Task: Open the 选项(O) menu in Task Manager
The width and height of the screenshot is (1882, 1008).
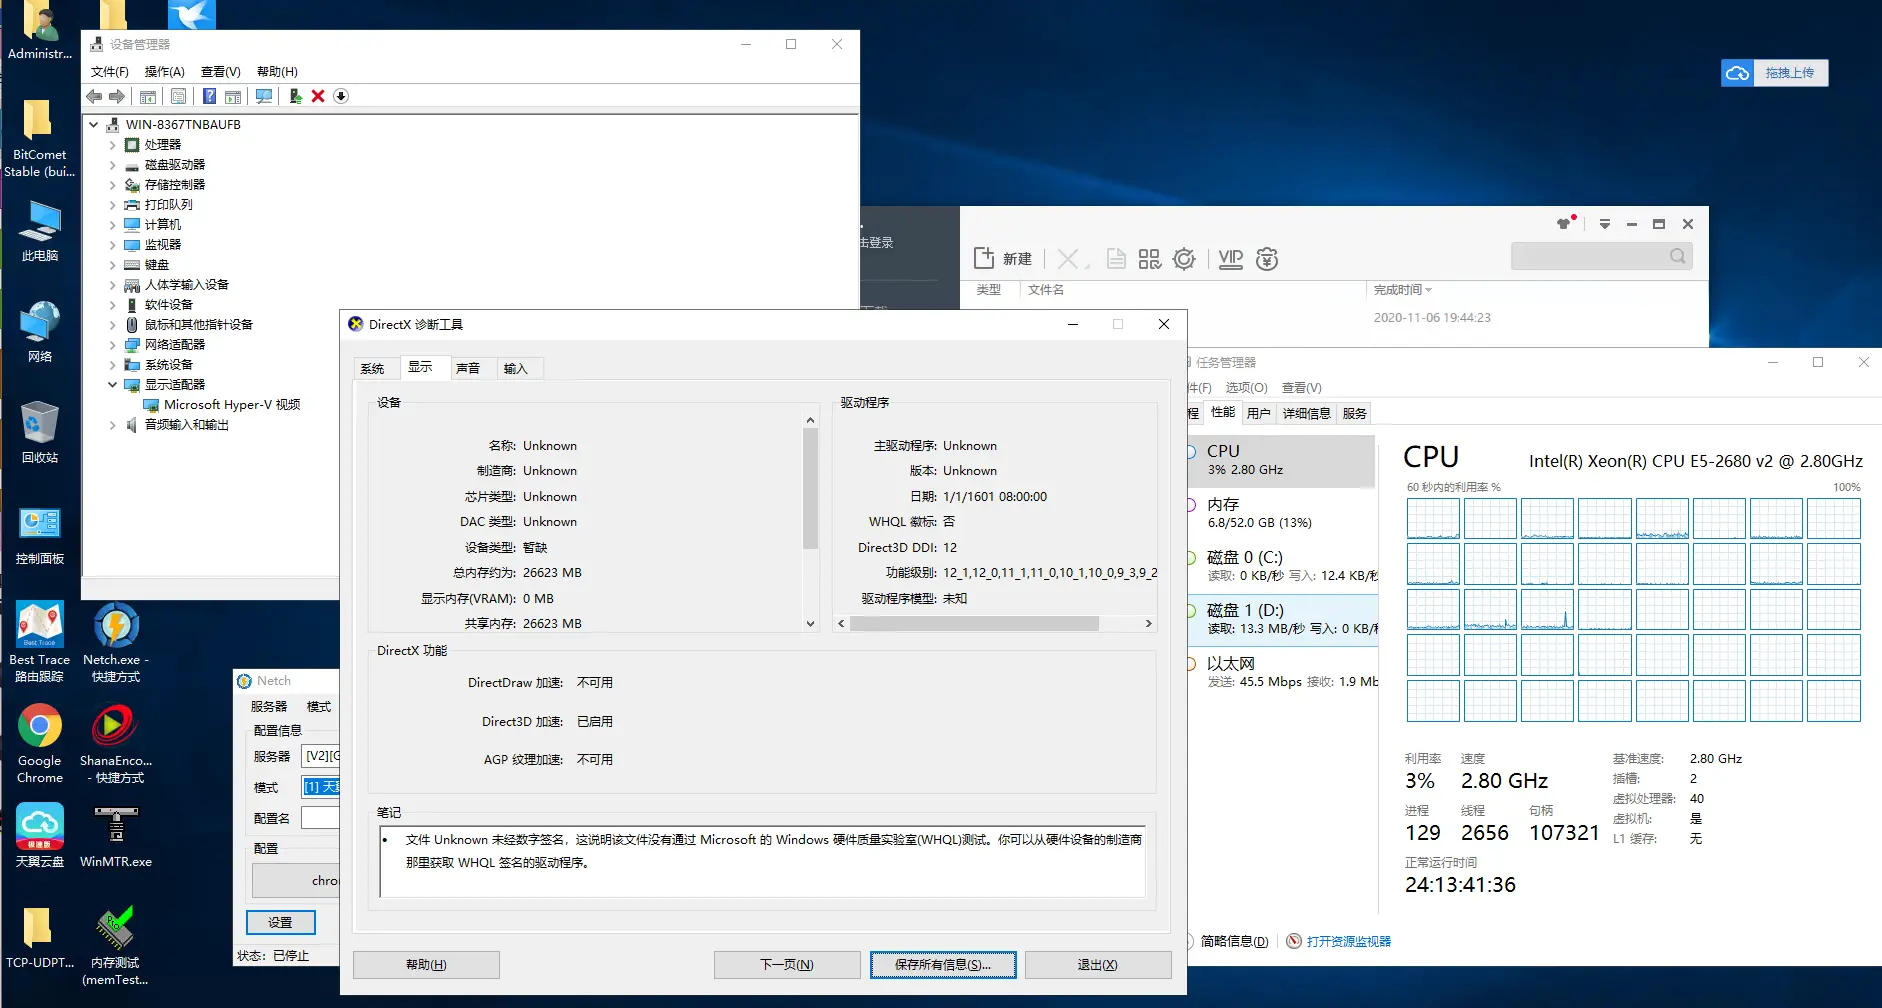Action: coord(1246,388)
